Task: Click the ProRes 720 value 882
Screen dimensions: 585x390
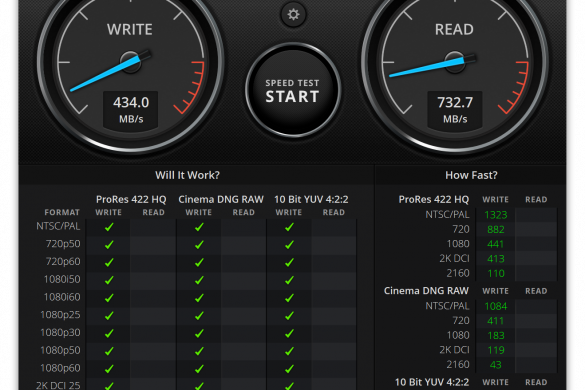Action: pyautogui.click(x=495, y=230)
